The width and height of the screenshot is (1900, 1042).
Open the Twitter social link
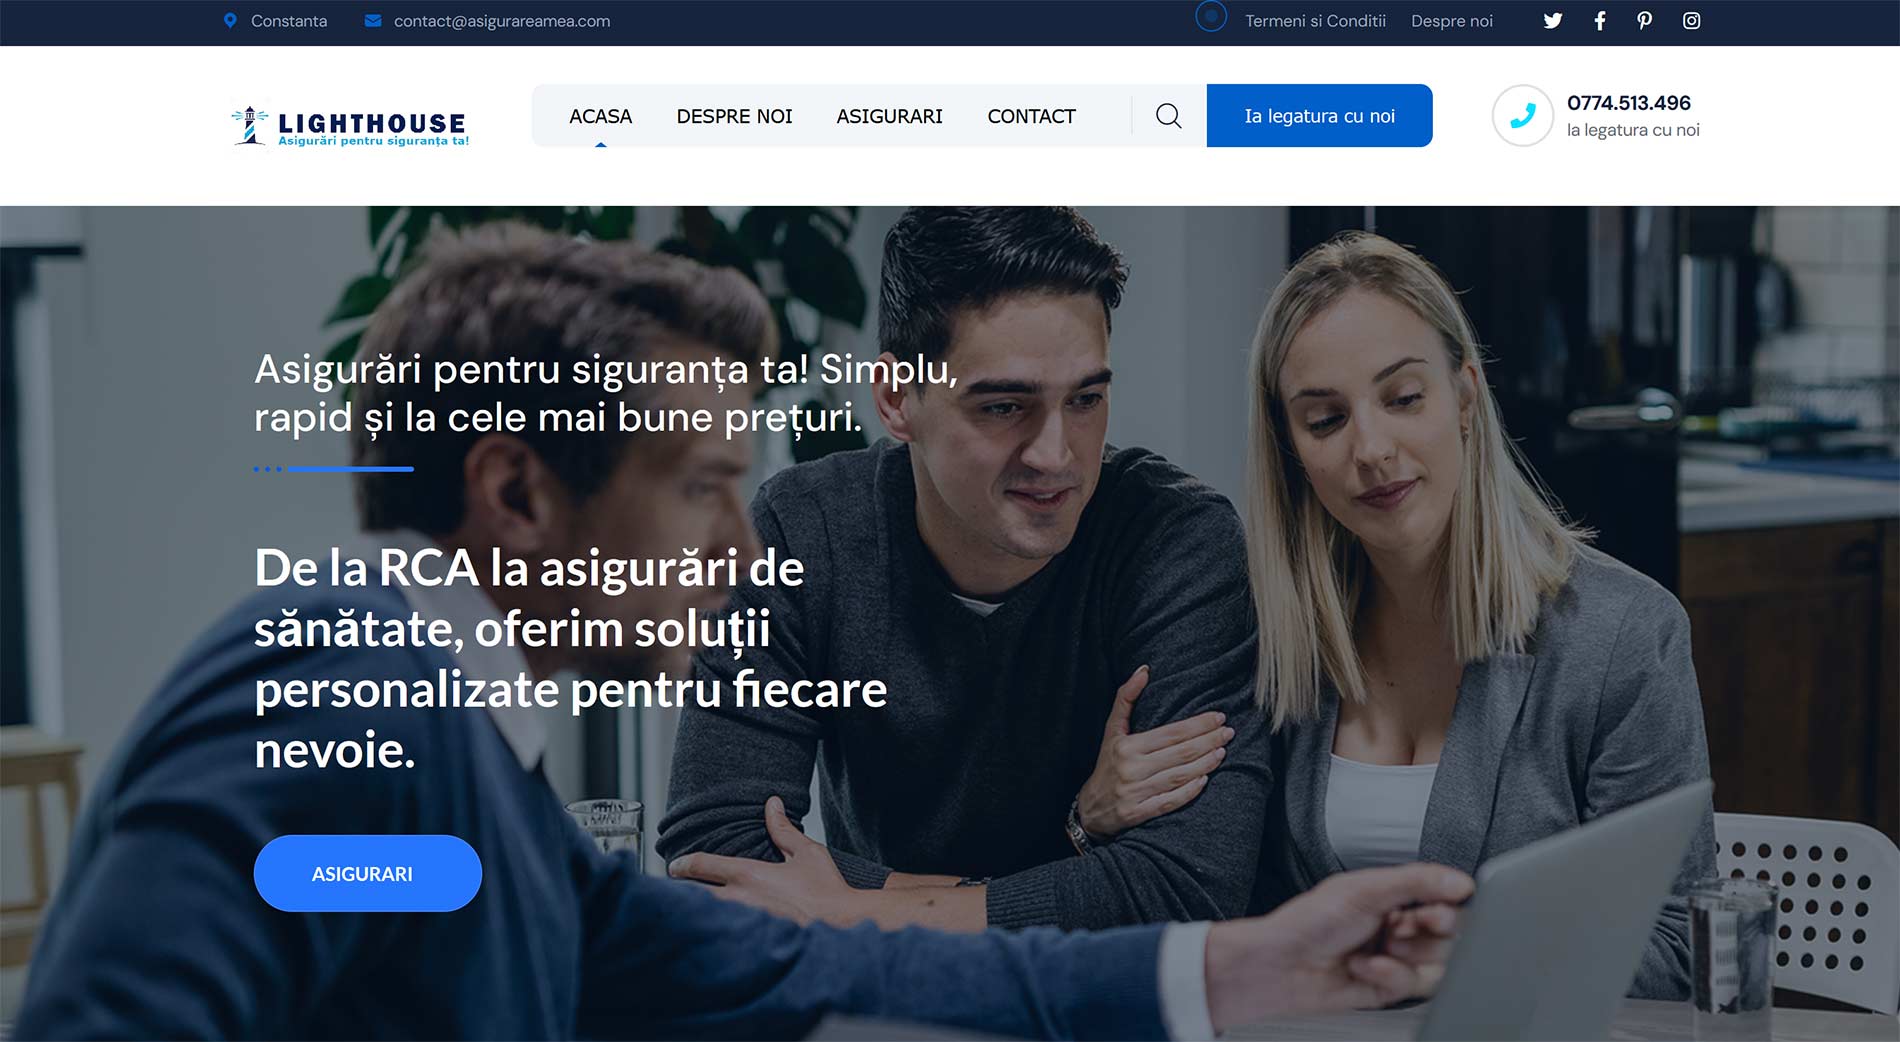(1552, 21)
